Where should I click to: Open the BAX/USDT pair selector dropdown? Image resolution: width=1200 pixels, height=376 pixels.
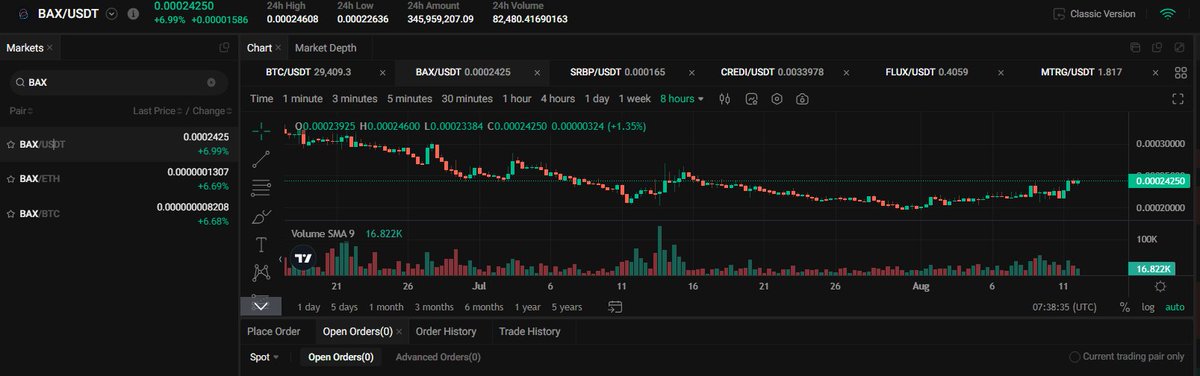point(111,14)
